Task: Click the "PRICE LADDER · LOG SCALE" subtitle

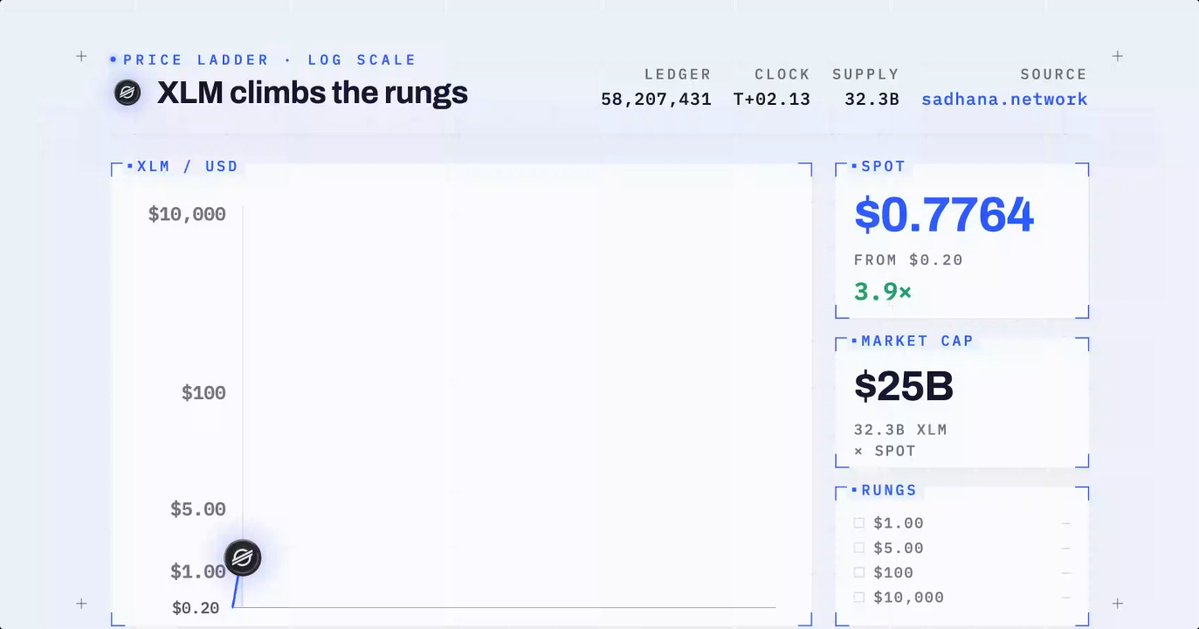Action: (x=269, y=60)
